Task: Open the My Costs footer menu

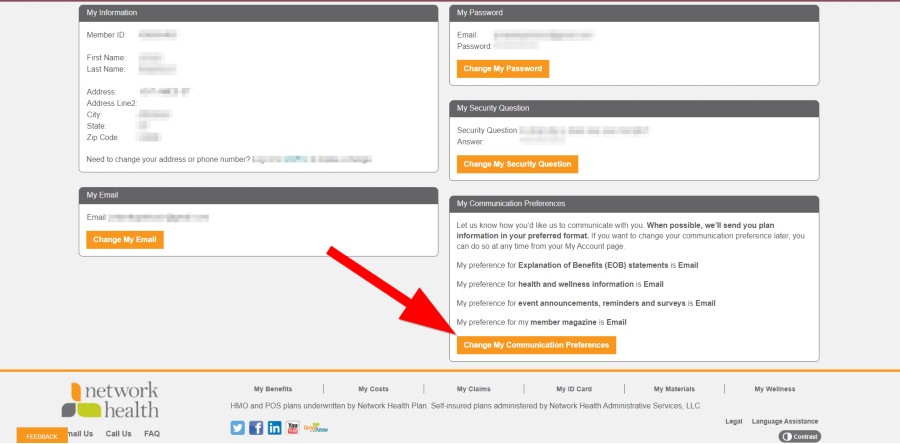Action: pos(373,389)
